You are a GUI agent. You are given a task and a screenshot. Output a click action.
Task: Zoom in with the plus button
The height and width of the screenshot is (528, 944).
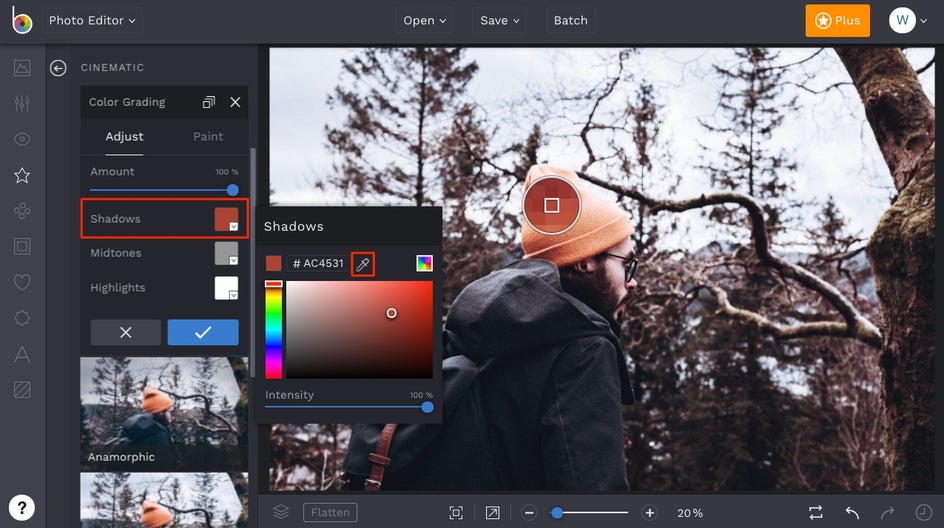click(x=650, y=513)
